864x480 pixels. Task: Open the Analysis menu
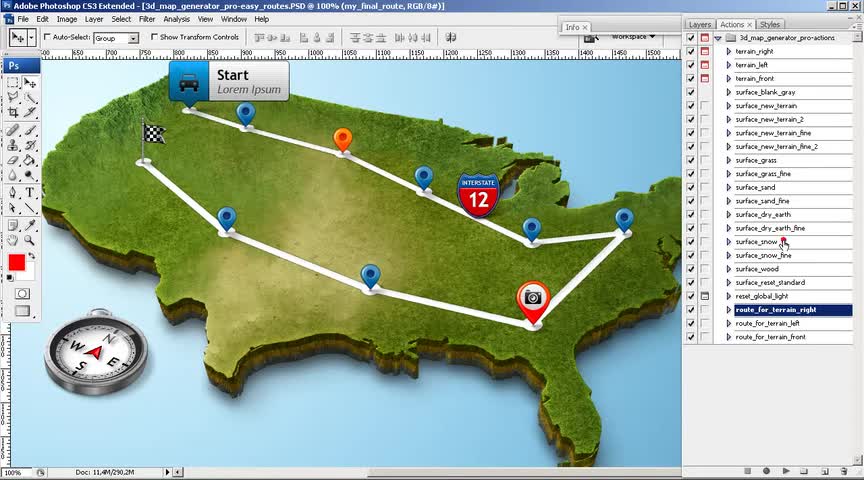coord(176,19)
